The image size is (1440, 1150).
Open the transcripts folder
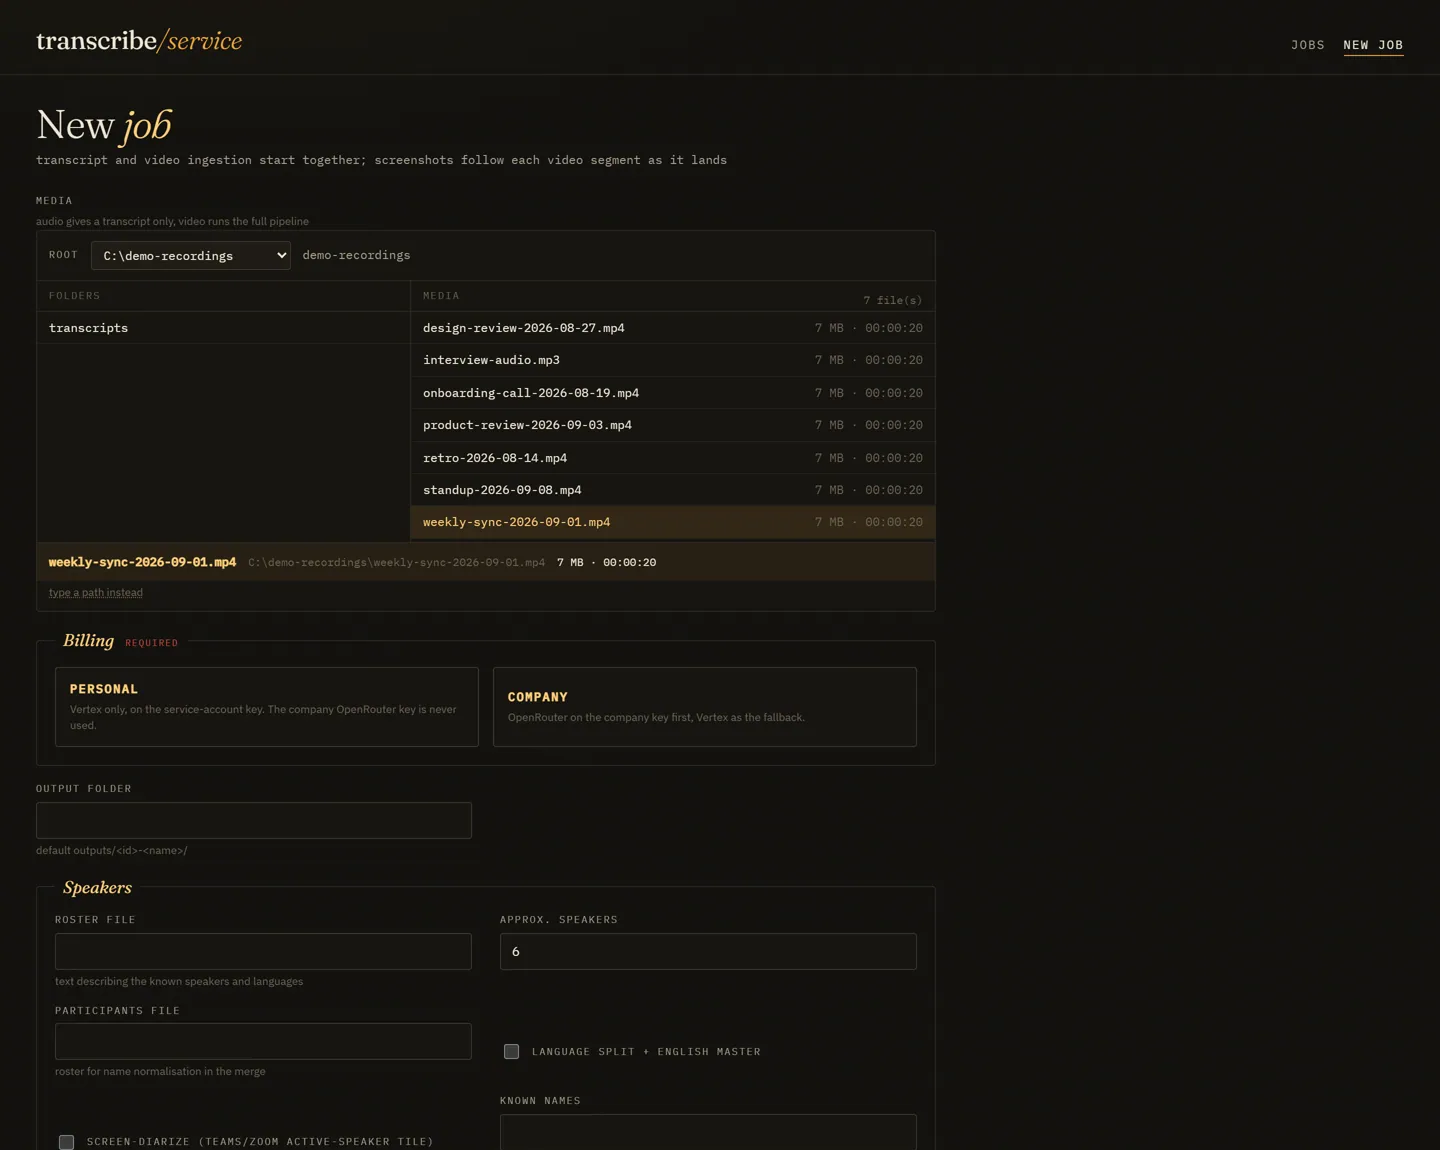click(x=223, y=328)
